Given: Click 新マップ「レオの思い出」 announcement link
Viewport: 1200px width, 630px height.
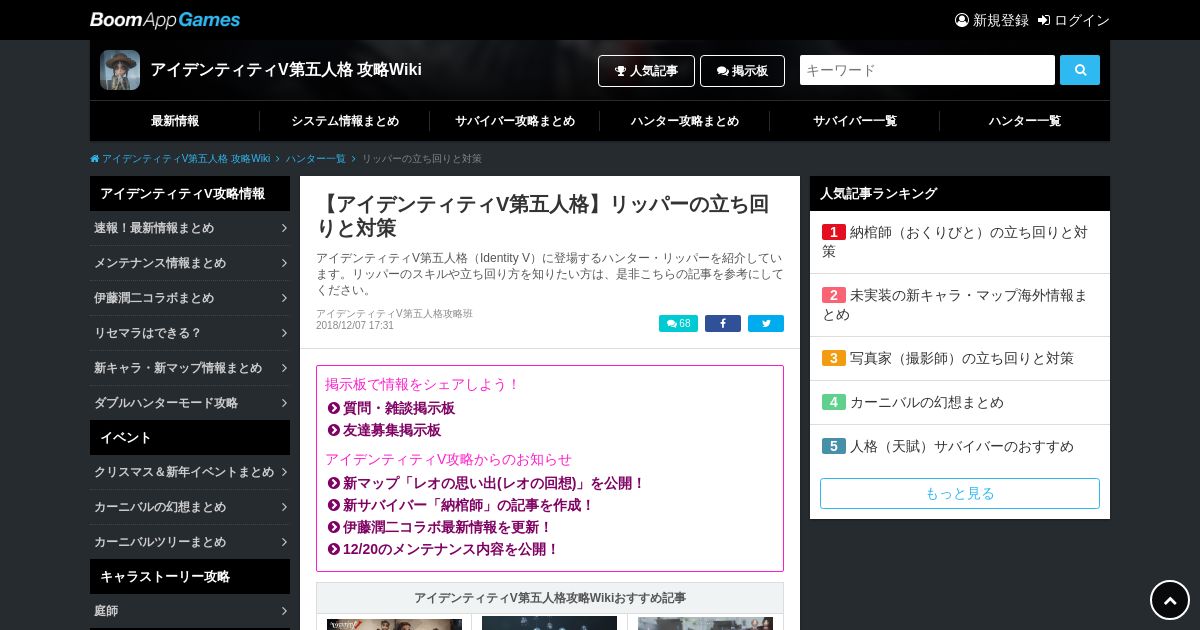Looking at the screenshot, I should point(494,483).
